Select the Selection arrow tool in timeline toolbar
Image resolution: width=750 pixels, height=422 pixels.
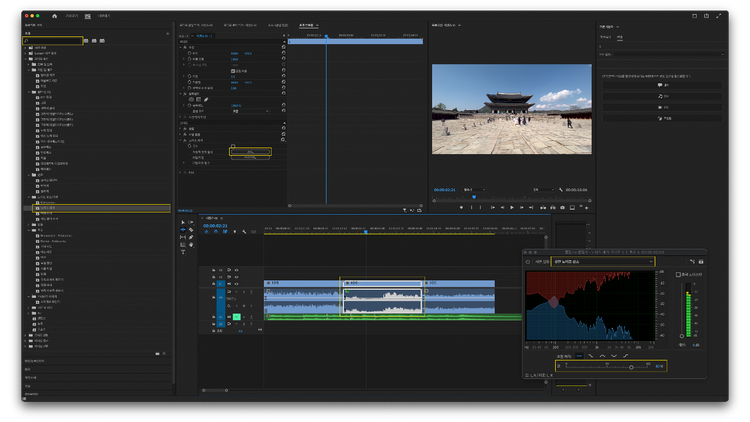pyautogui.click(x=183, y=223)
